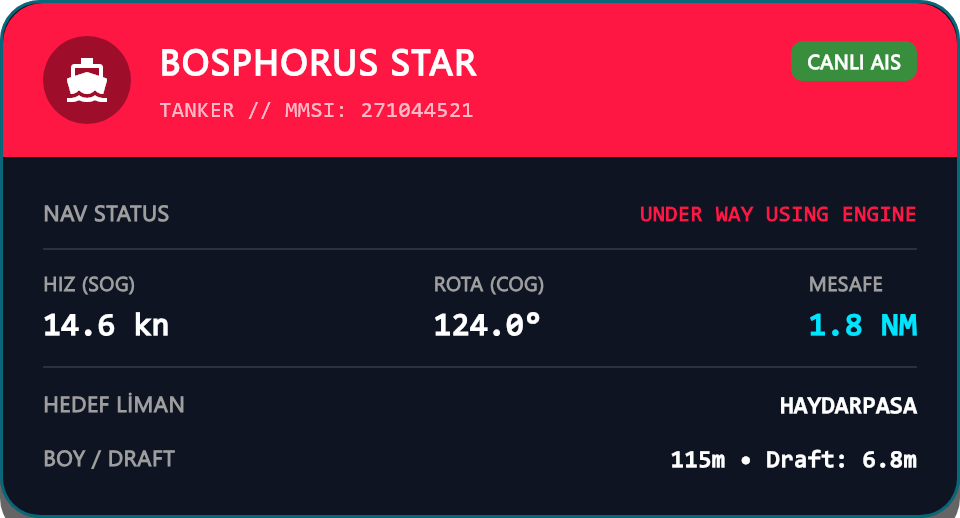
Task: Select the 115m length value
Action: 698,459
